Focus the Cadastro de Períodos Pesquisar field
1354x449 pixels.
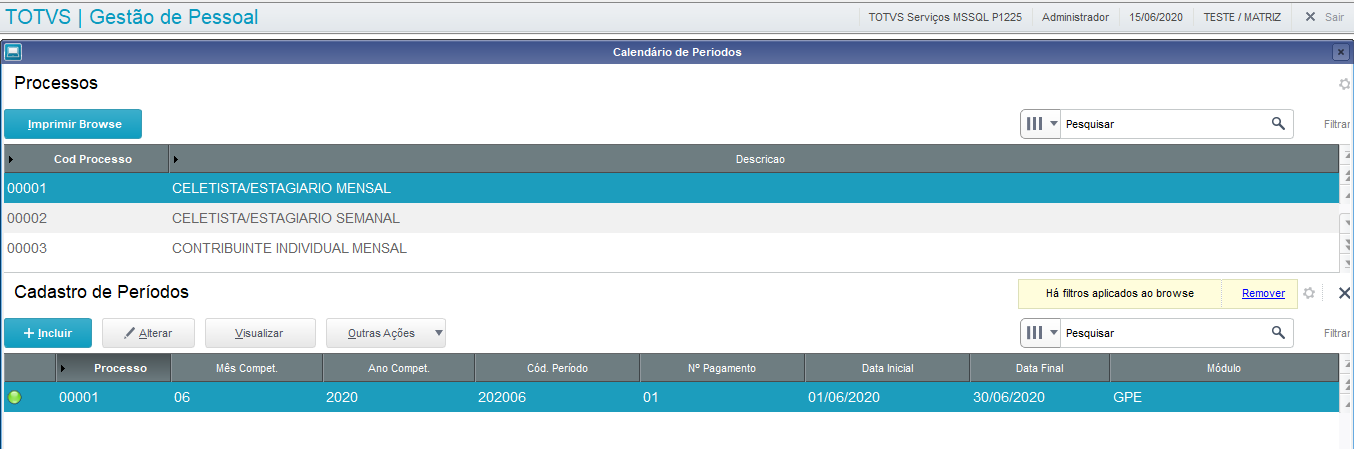click(1165, 333)
